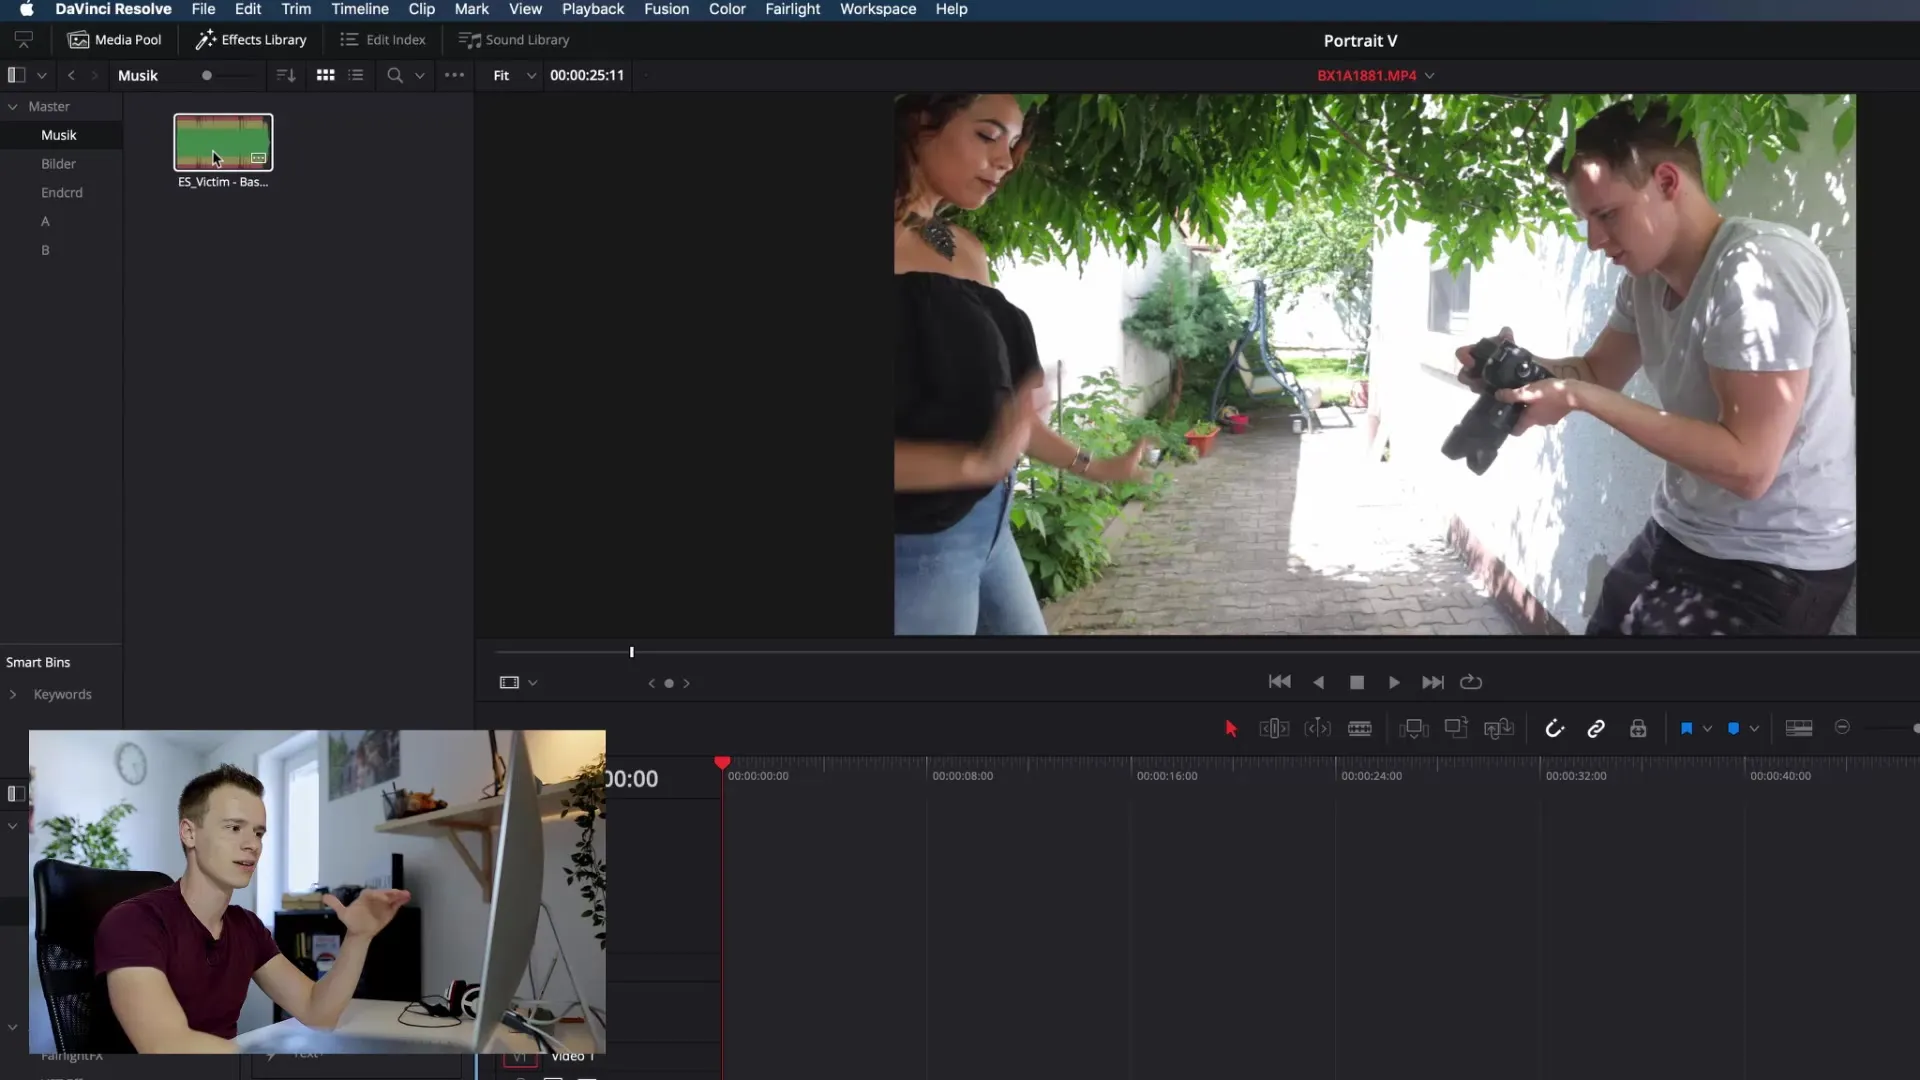Click the timeline playhead at 00:00:00:00
Viewport: 1920px width, 1080px height.
(722, 763)
